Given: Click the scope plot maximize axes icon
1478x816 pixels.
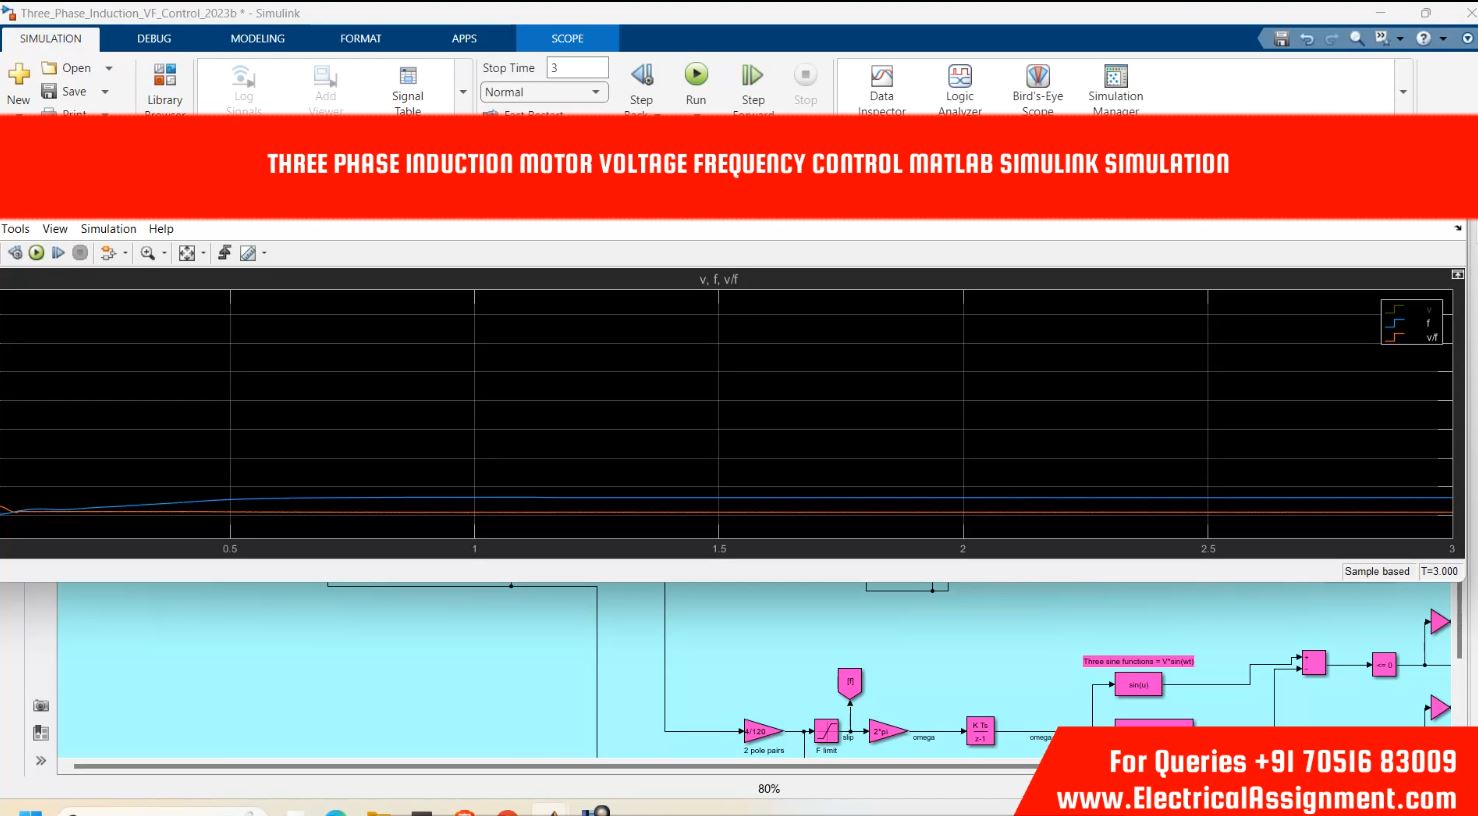Looking at the screenshot, I should 1458,274.
